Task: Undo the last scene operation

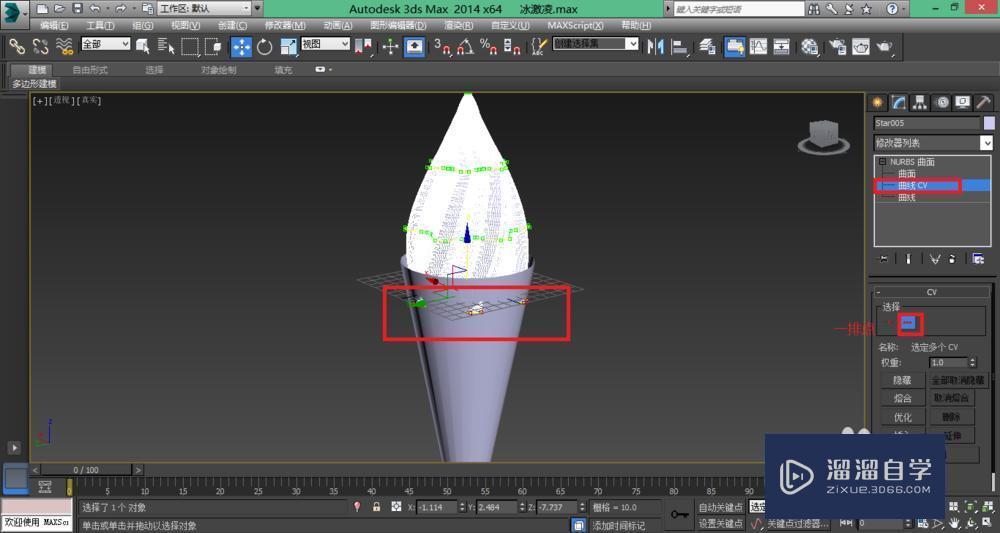Action: click(95, 9)
